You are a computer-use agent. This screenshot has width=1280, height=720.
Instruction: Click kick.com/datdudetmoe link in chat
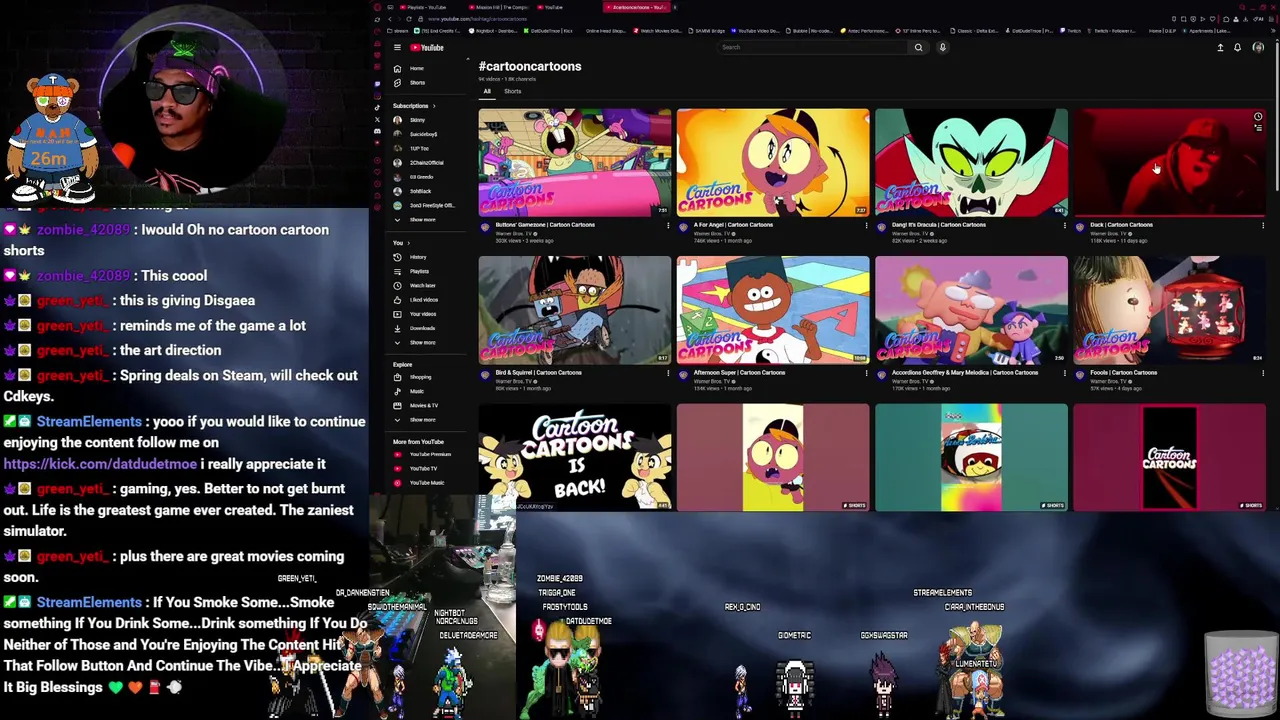[100, 464]
